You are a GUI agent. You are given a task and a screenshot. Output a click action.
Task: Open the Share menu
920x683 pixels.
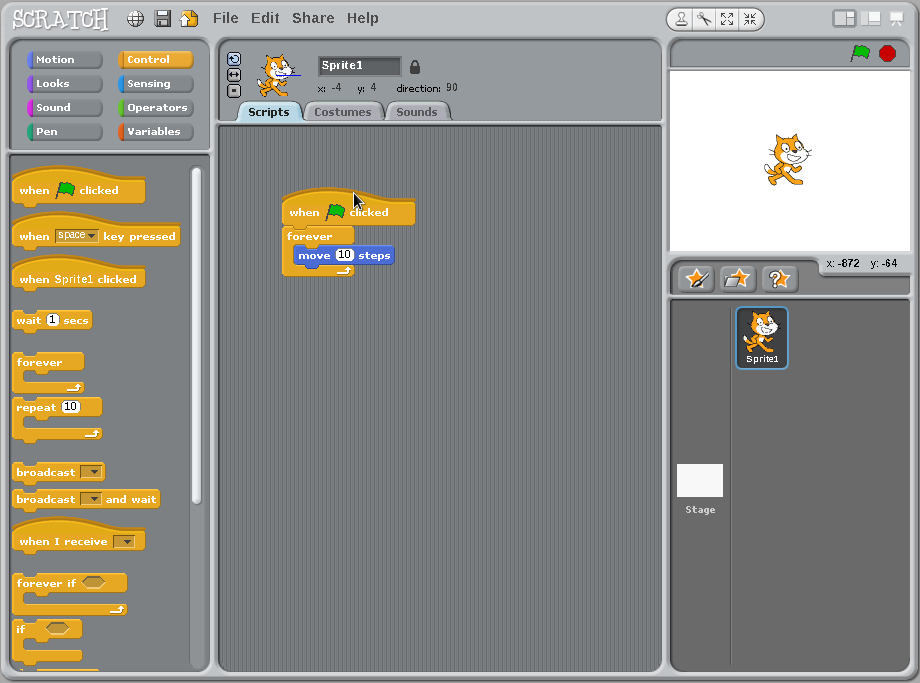pyautogui.click(x=313, y=18)
